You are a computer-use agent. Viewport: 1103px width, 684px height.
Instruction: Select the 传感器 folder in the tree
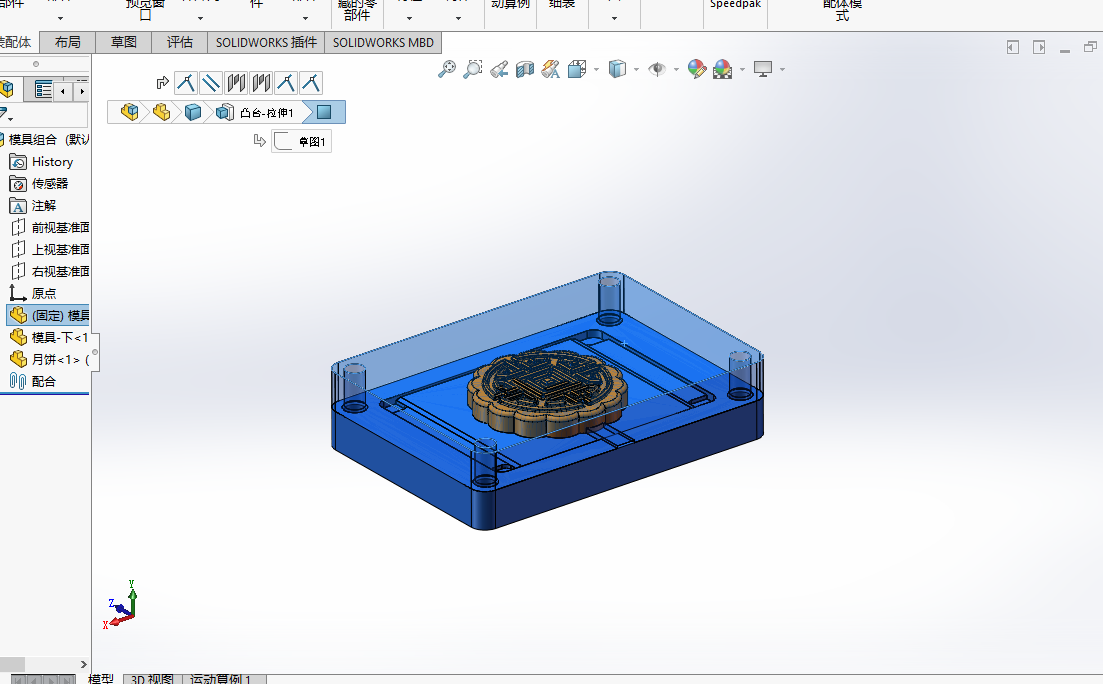[x=39, y=184]
